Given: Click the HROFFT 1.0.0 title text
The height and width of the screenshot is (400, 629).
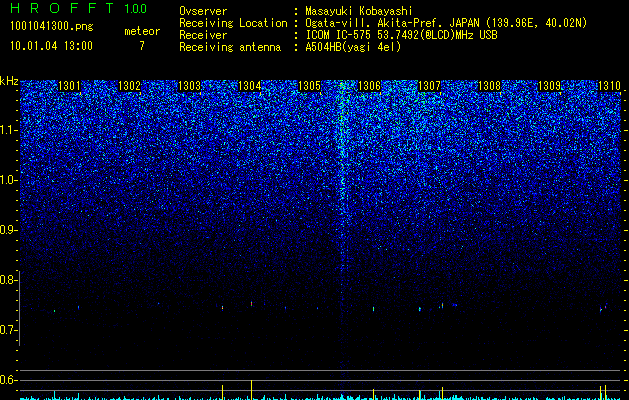Looking at the screenshot, I should click(78, 8).
